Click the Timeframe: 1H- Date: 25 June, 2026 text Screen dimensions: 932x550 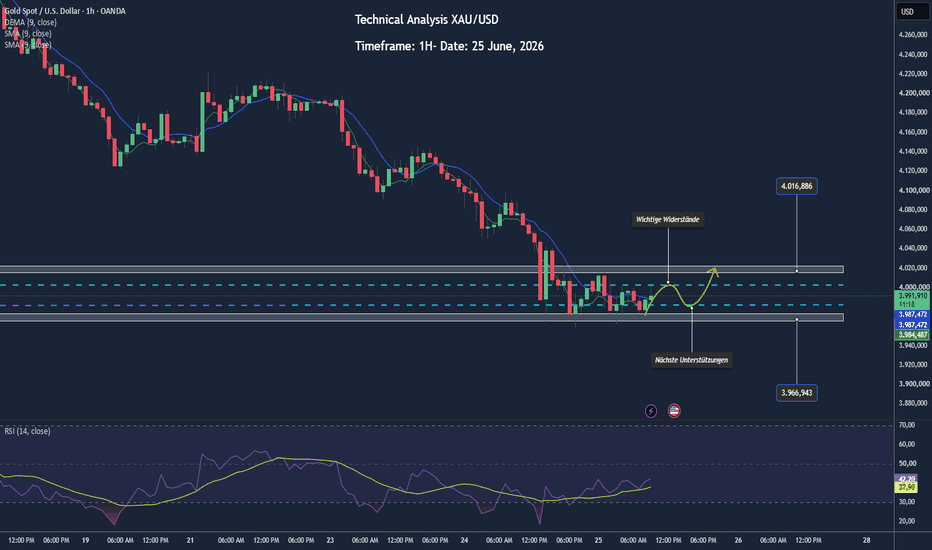(449, 46)
